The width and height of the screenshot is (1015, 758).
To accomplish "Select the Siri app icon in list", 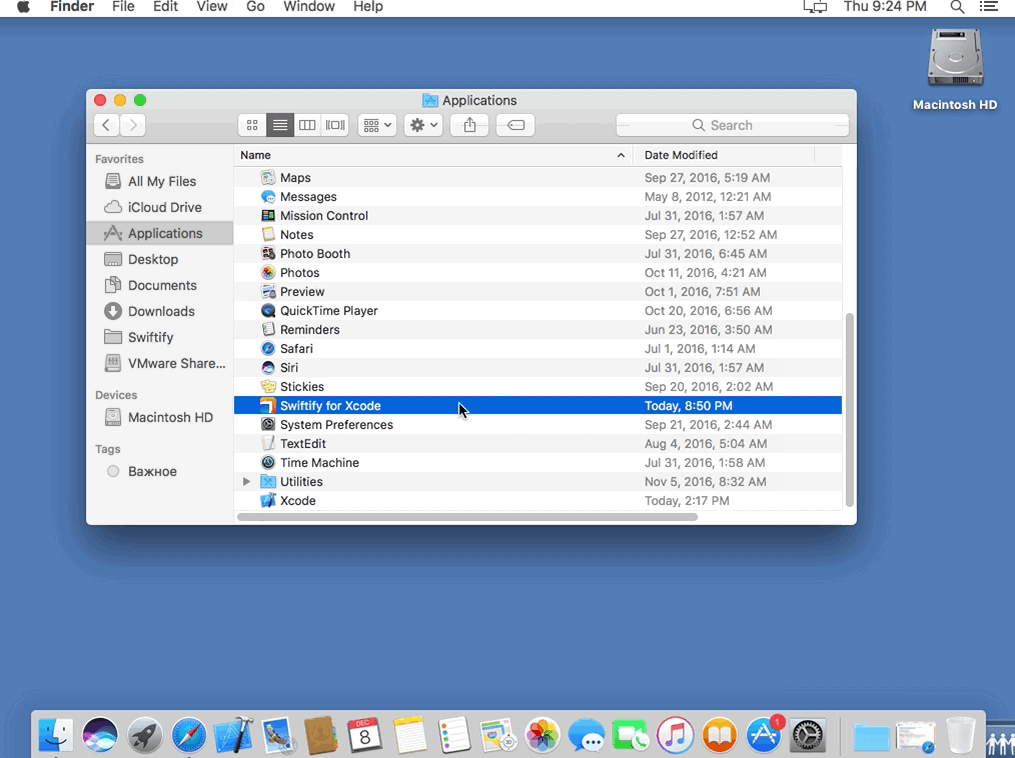I will (268, 367).
